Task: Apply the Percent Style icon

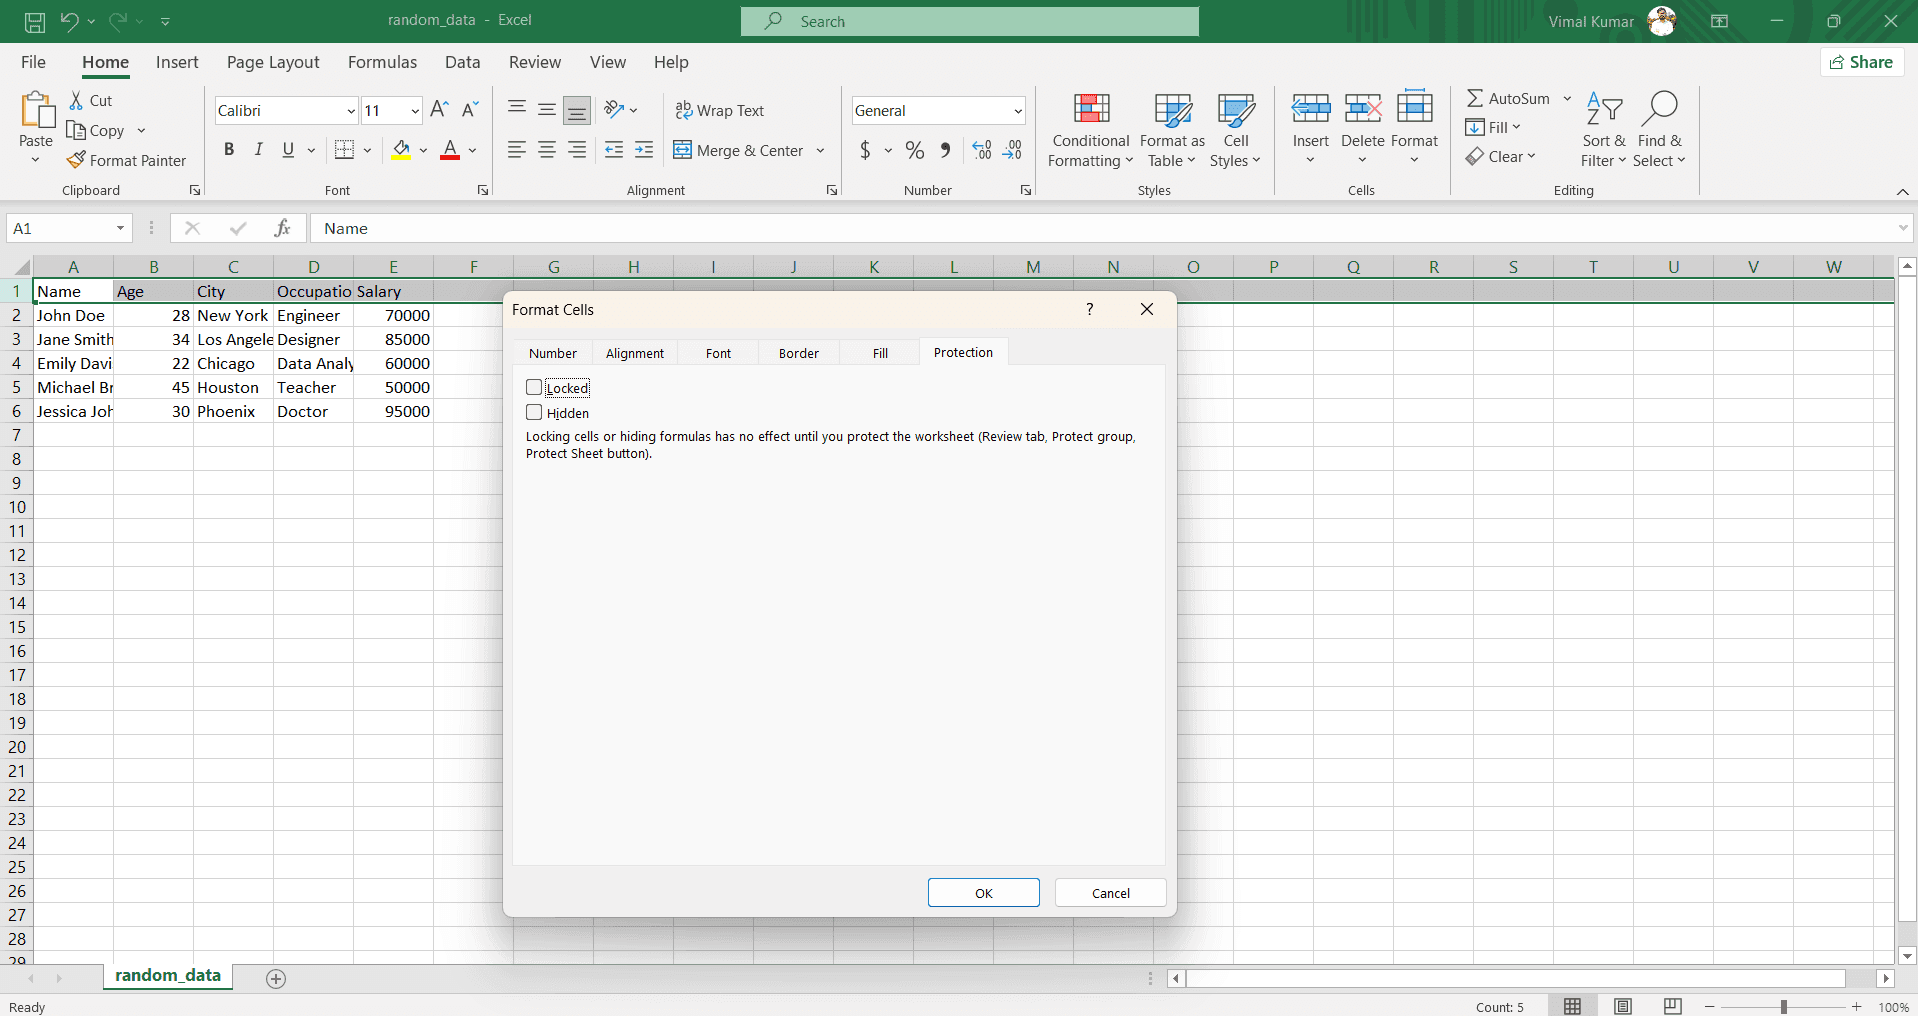Action: click(915, 150)
